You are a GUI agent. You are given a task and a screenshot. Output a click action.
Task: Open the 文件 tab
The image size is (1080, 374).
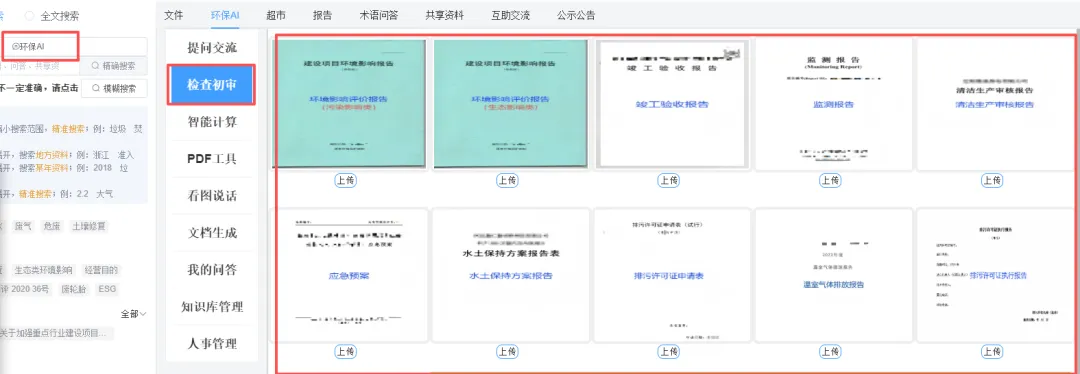pos(174,15)
